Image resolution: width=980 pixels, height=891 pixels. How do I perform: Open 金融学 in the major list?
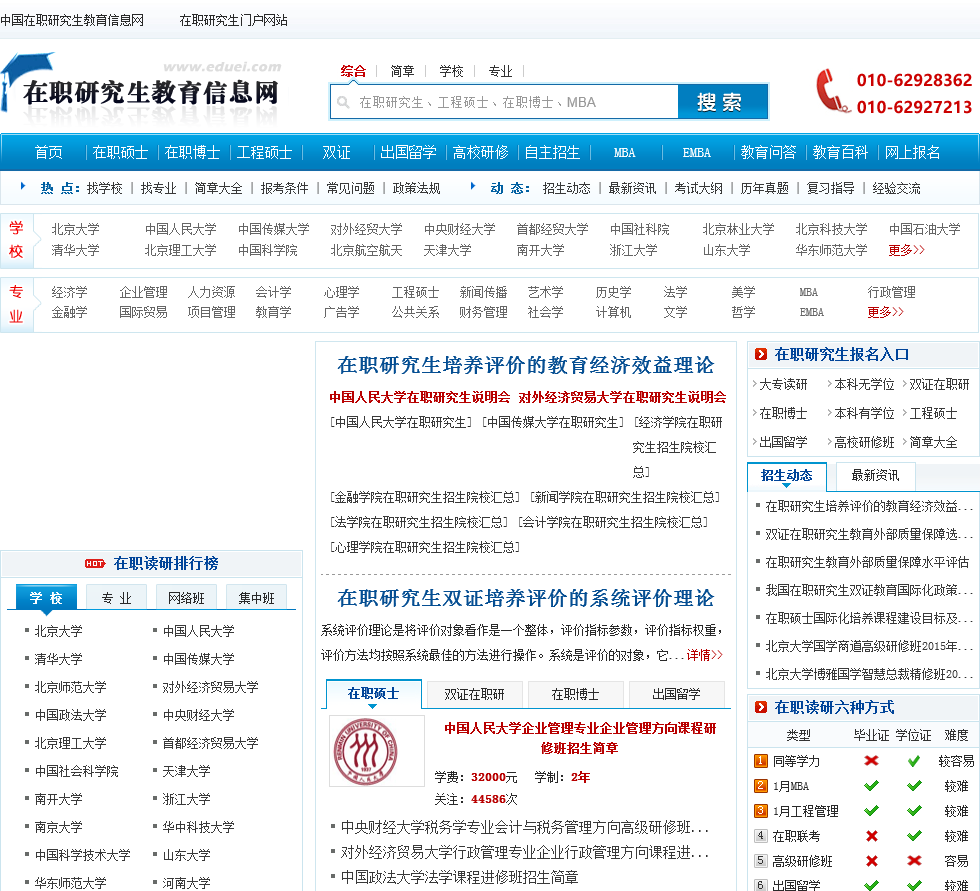tap(69, 312)
